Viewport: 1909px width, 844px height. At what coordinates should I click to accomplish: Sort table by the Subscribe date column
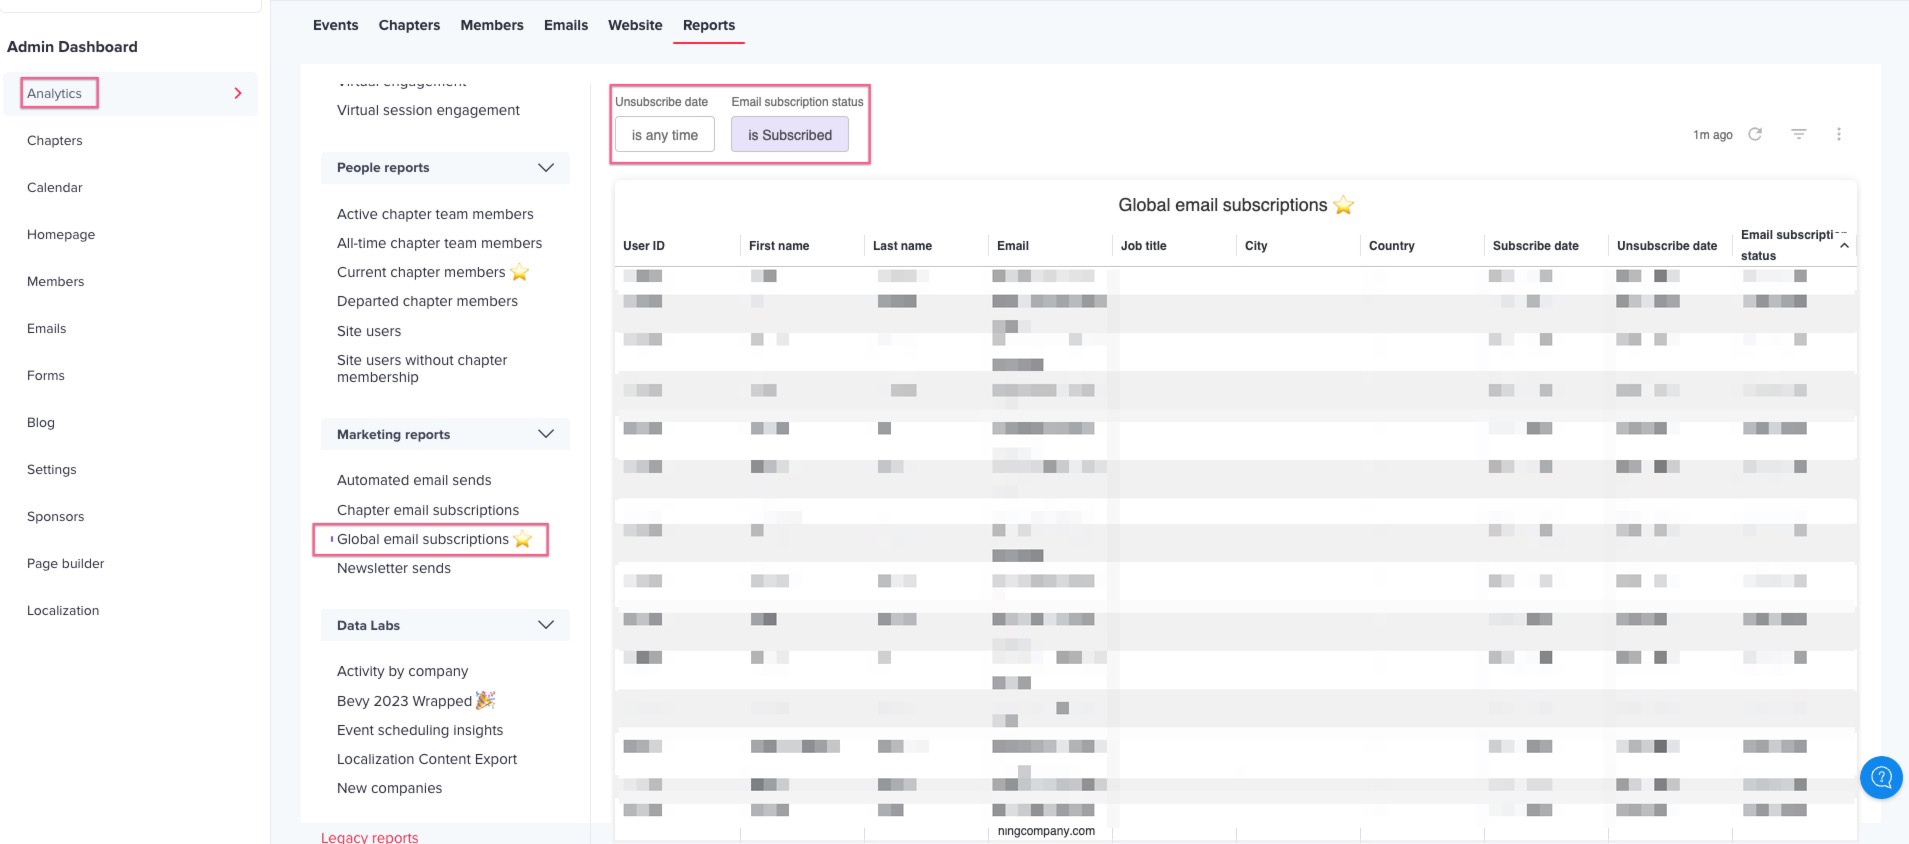1535,246
